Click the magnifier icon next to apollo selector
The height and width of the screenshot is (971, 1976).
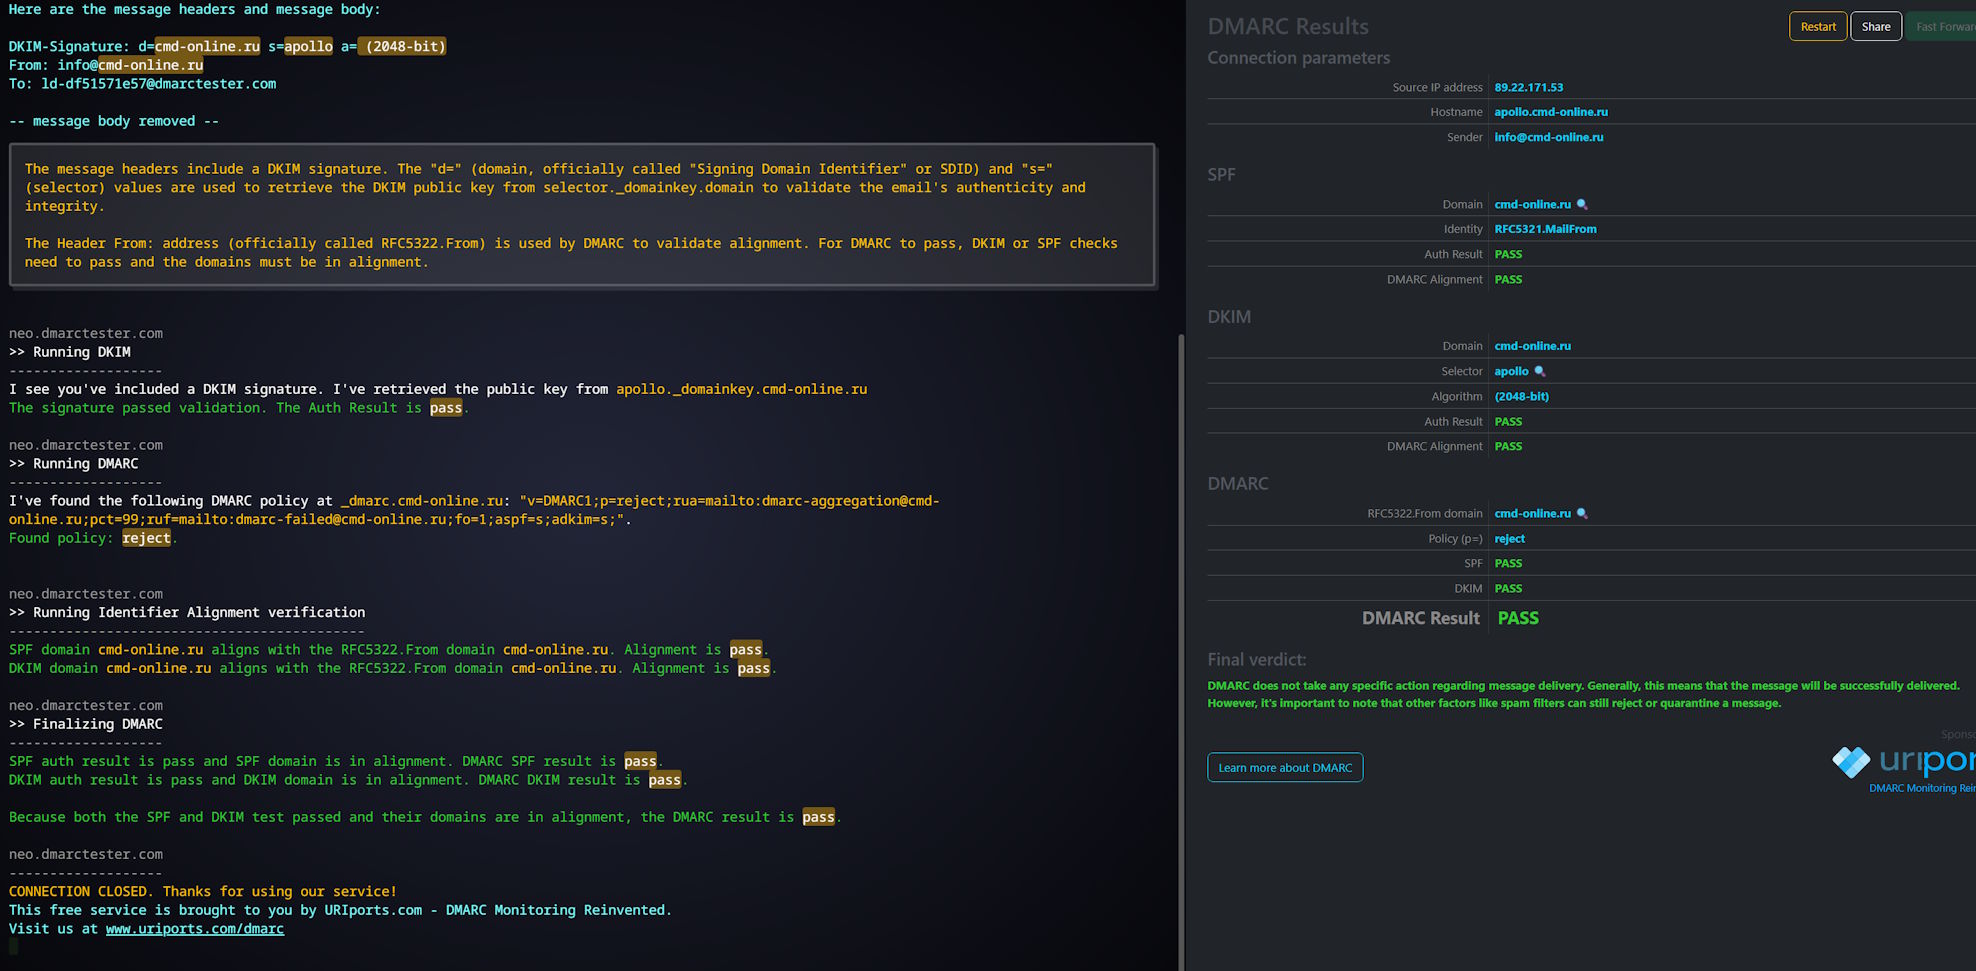pos(1540,371)
